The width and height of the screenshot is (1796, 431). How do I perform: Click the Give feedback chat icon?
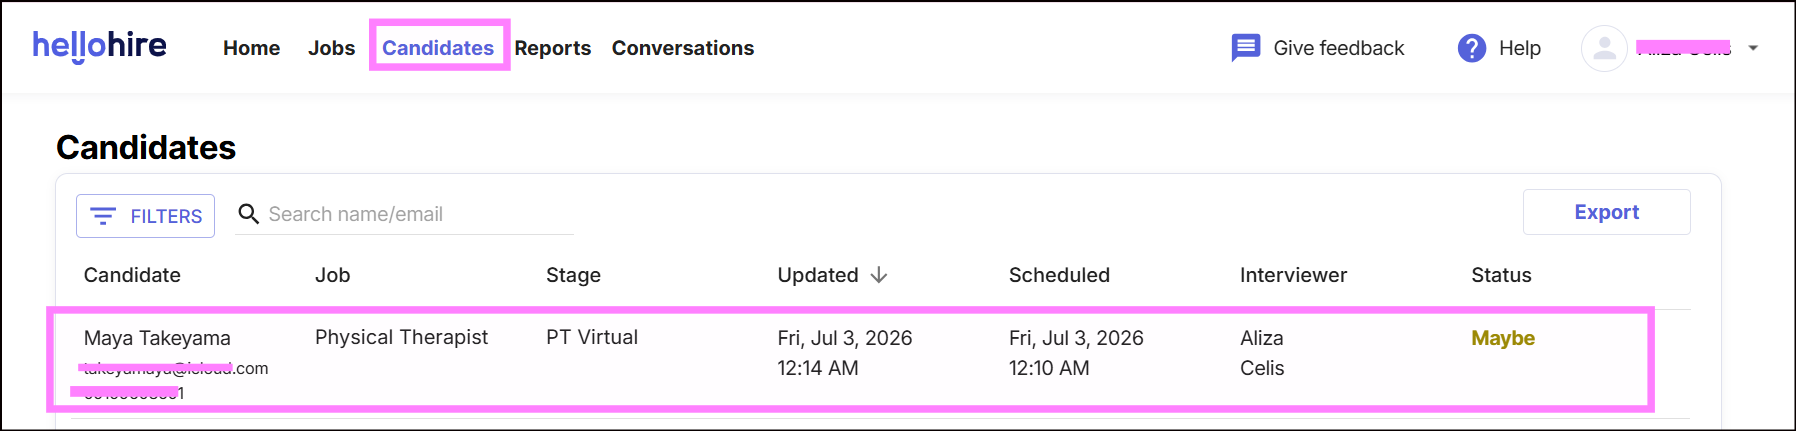tap(1245, 48)
